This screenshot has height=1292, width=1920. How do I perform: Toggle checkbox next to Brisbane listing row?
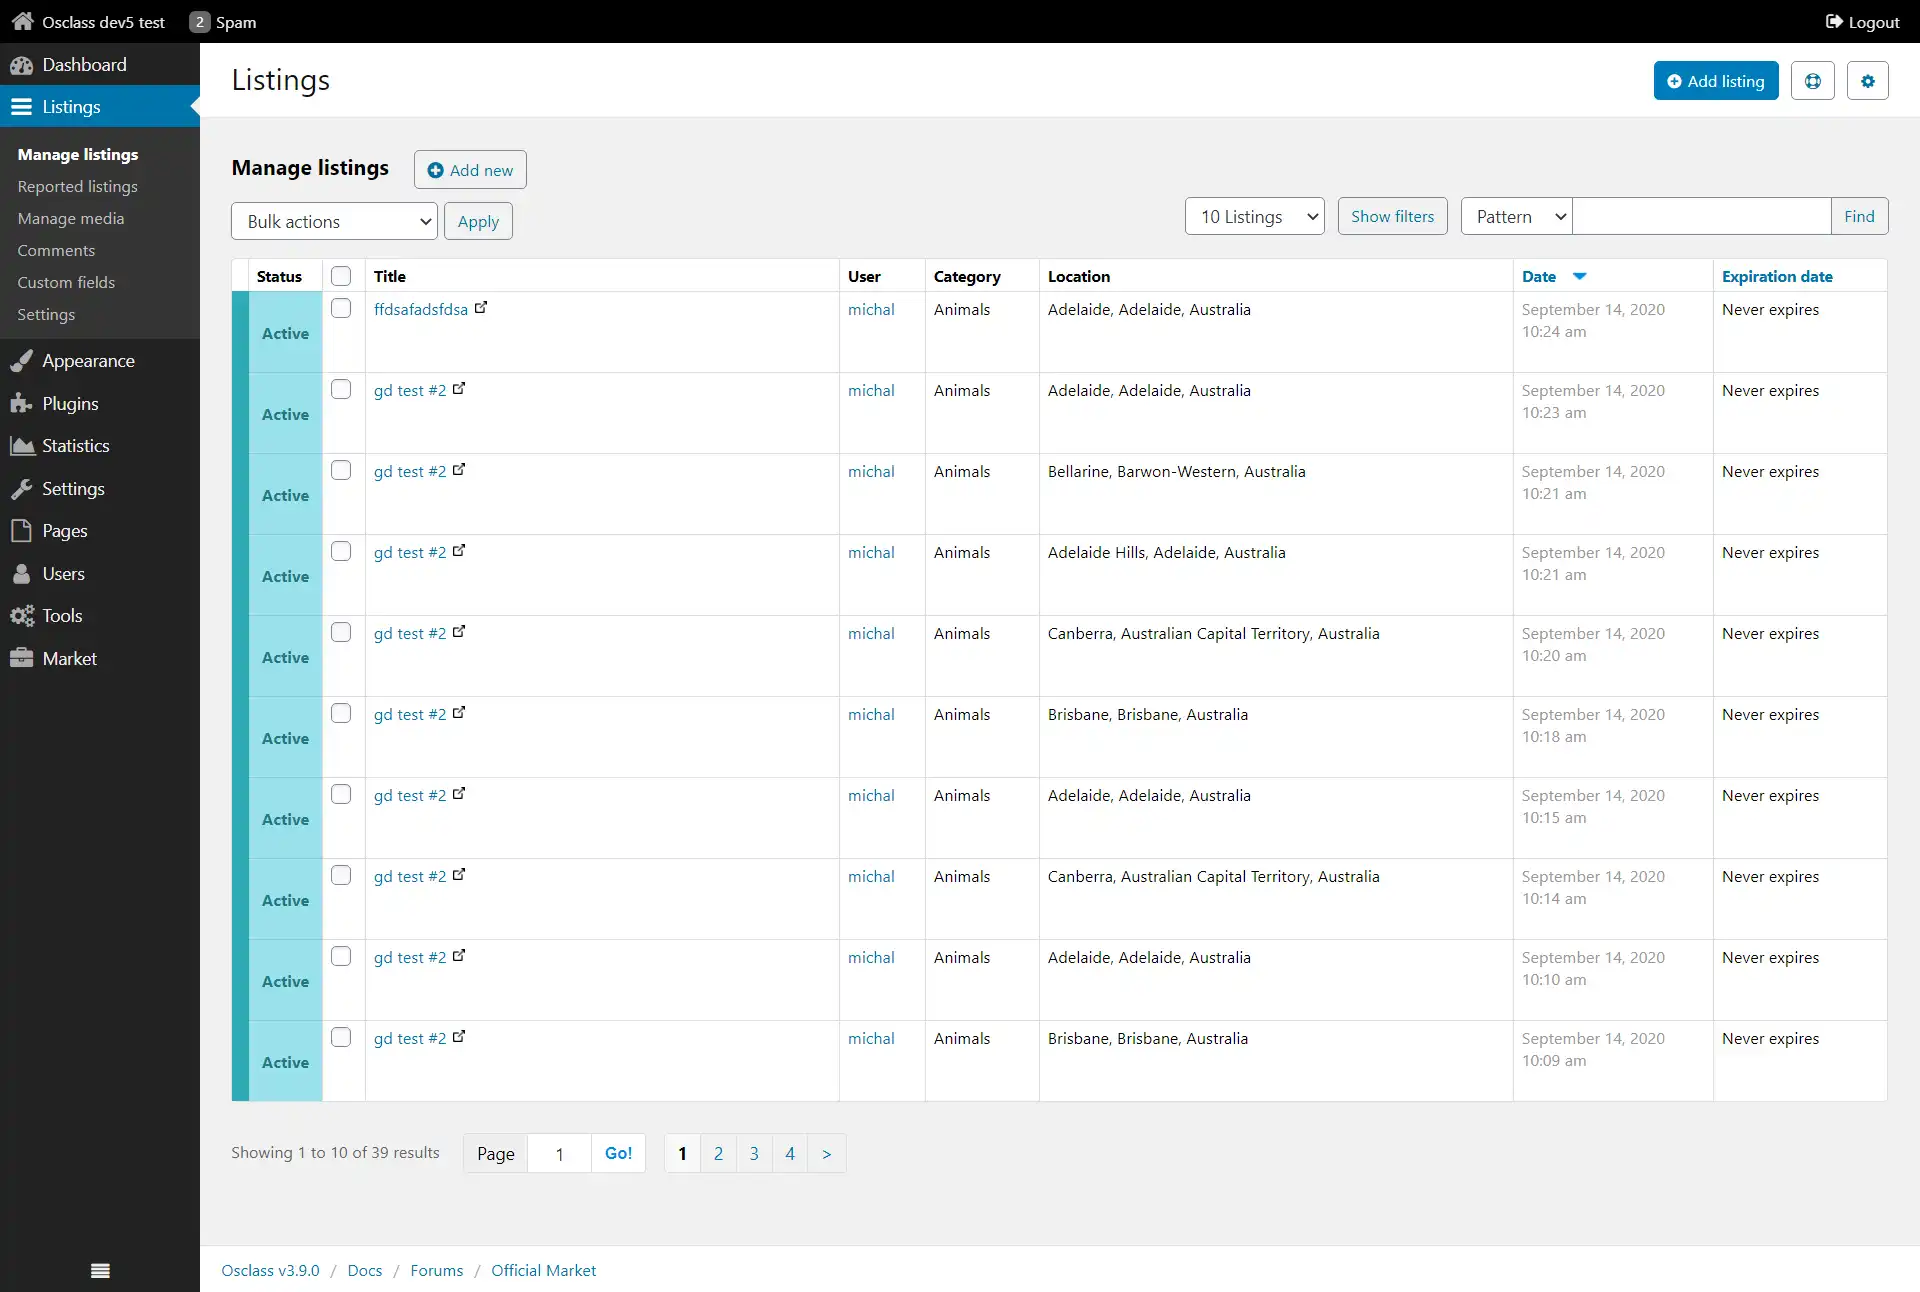(343, 712)
